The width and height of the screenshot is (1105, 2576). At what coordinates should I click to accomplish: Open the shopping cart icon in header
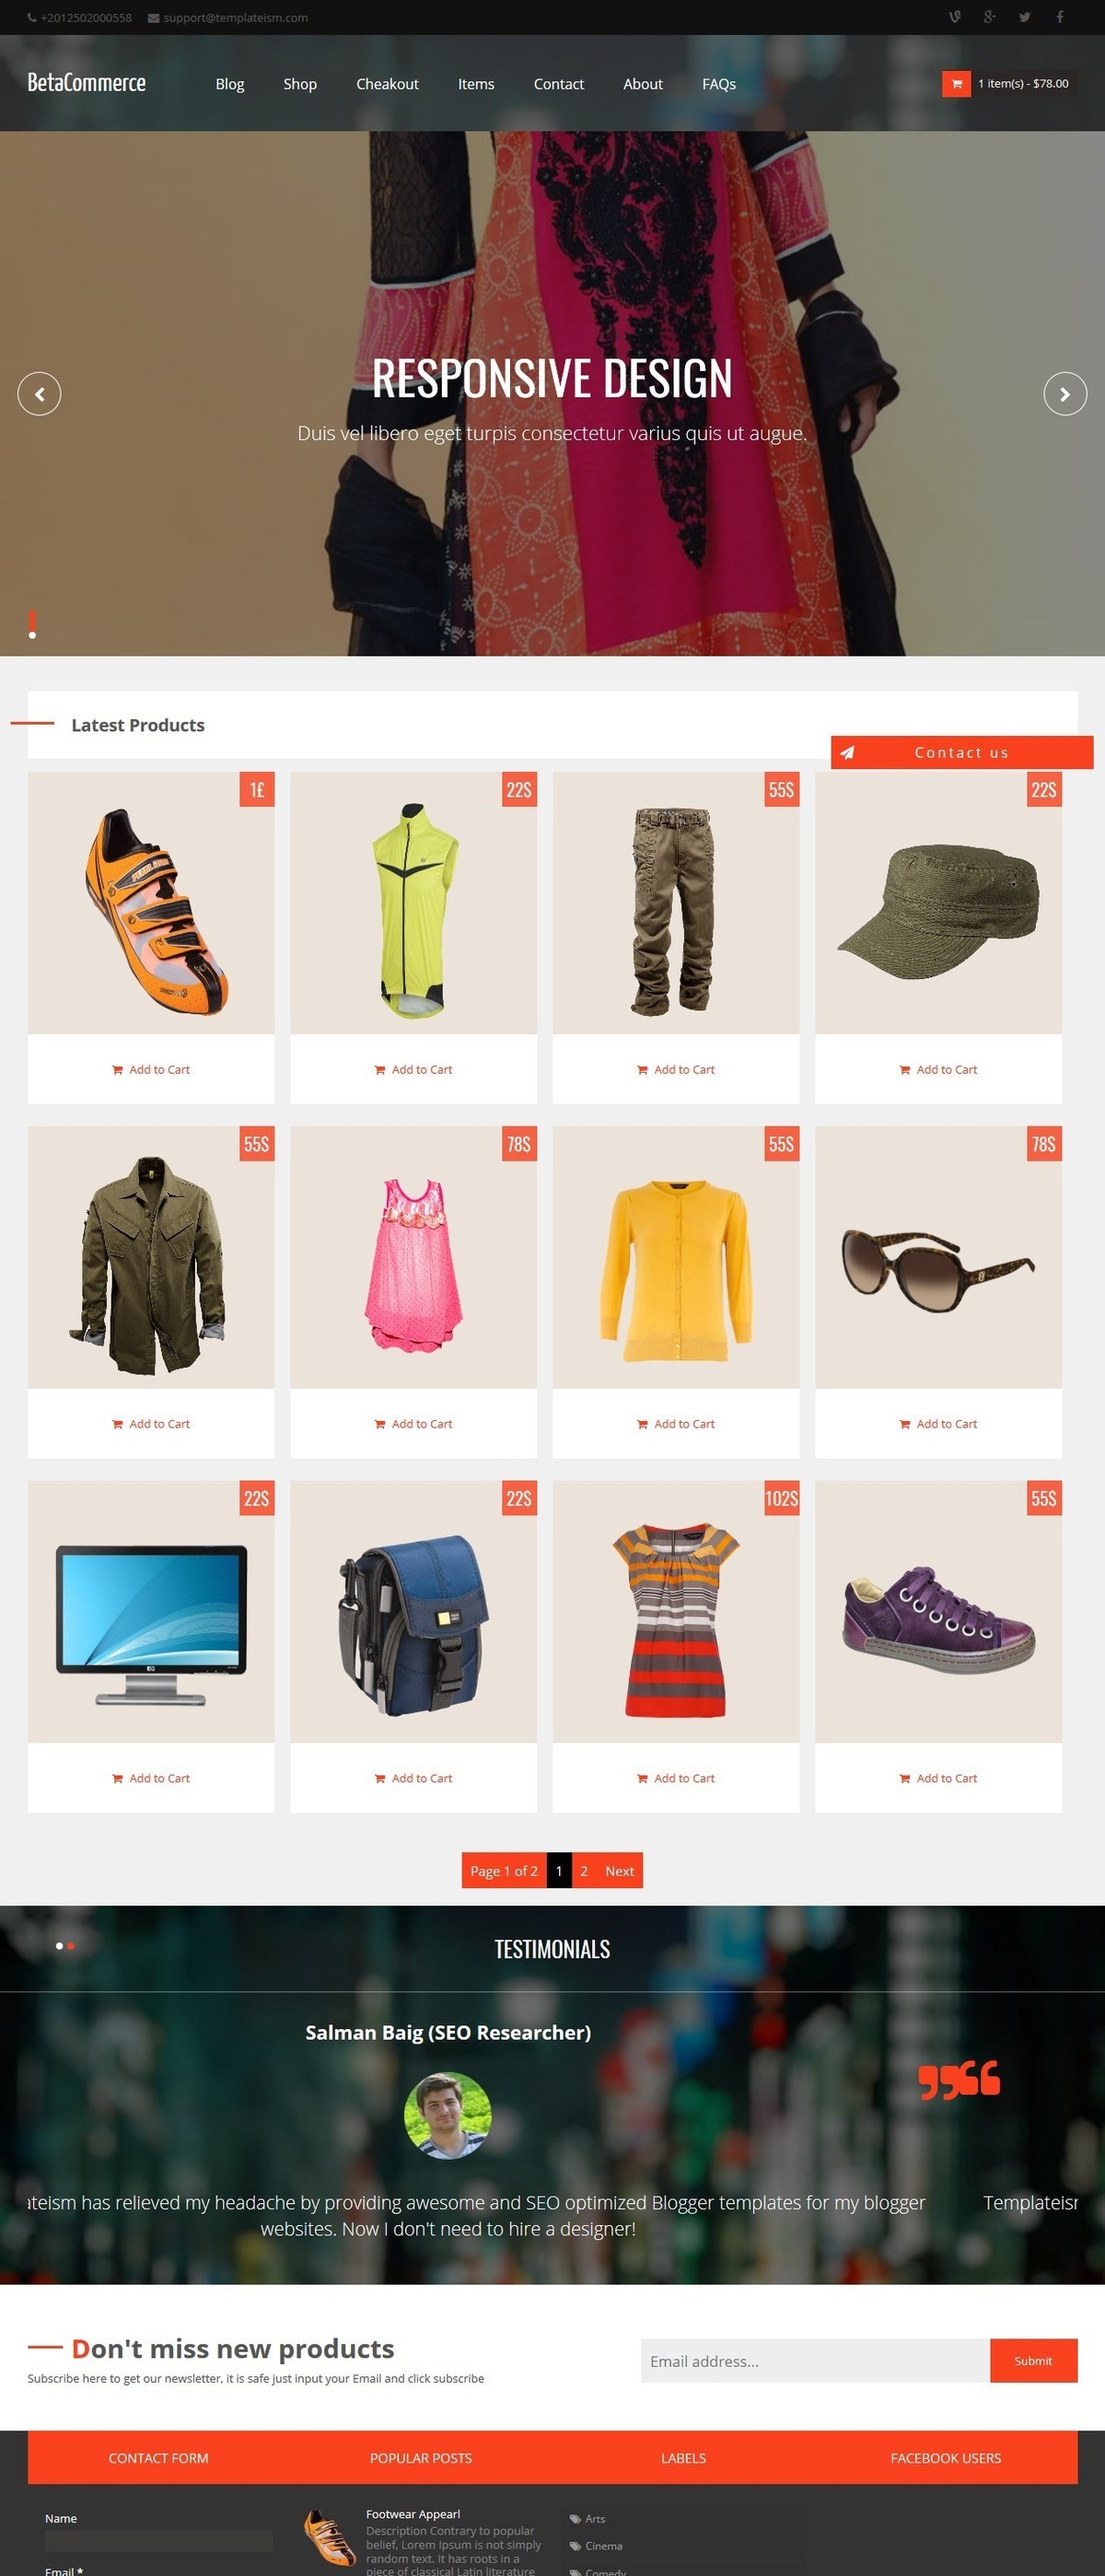(956, 84)
